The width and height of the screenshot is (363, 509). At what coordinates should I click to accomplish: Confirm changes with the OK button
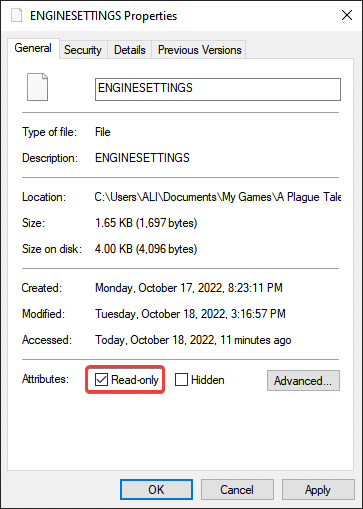[156, 490]
